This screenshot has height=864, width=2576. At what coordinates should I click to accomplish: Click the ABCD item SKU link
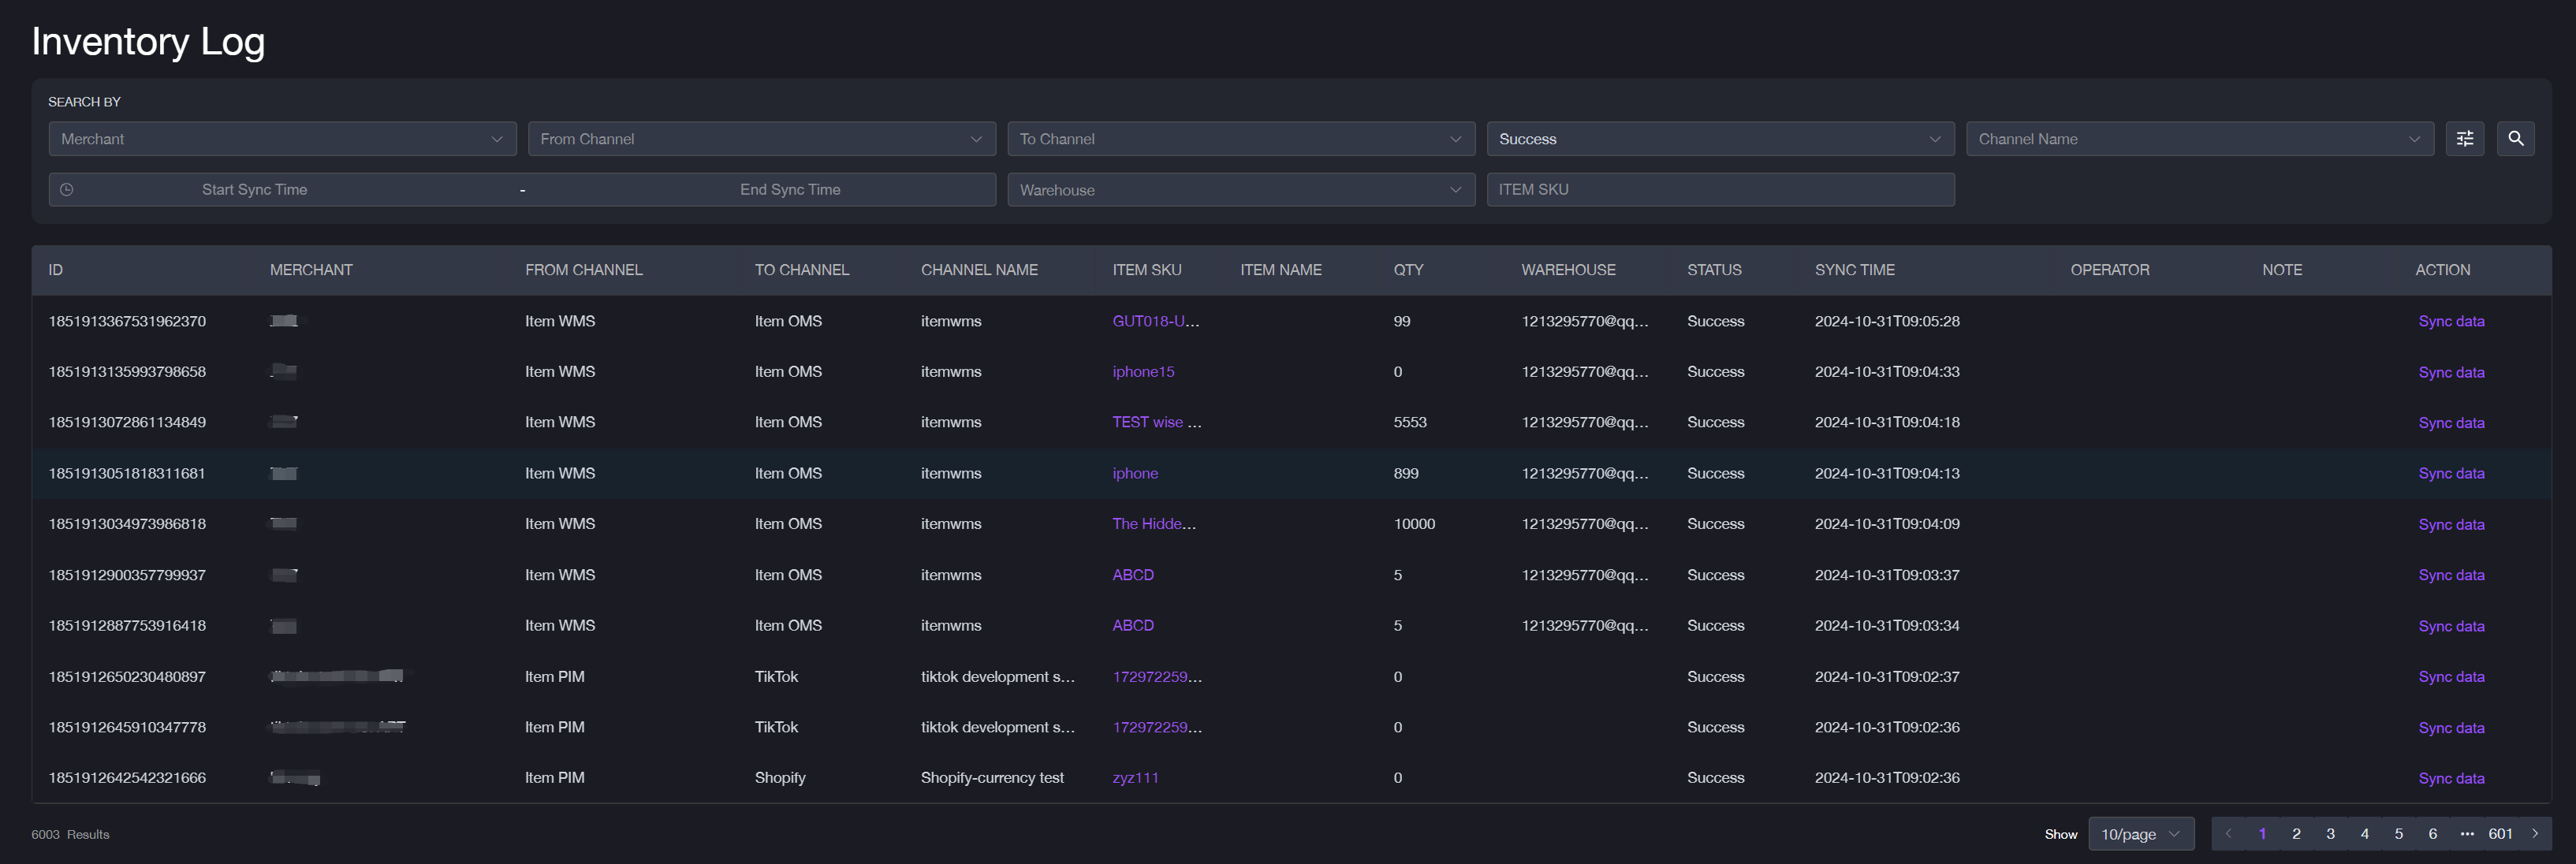pyautogui.click(x=1132, y=574)
